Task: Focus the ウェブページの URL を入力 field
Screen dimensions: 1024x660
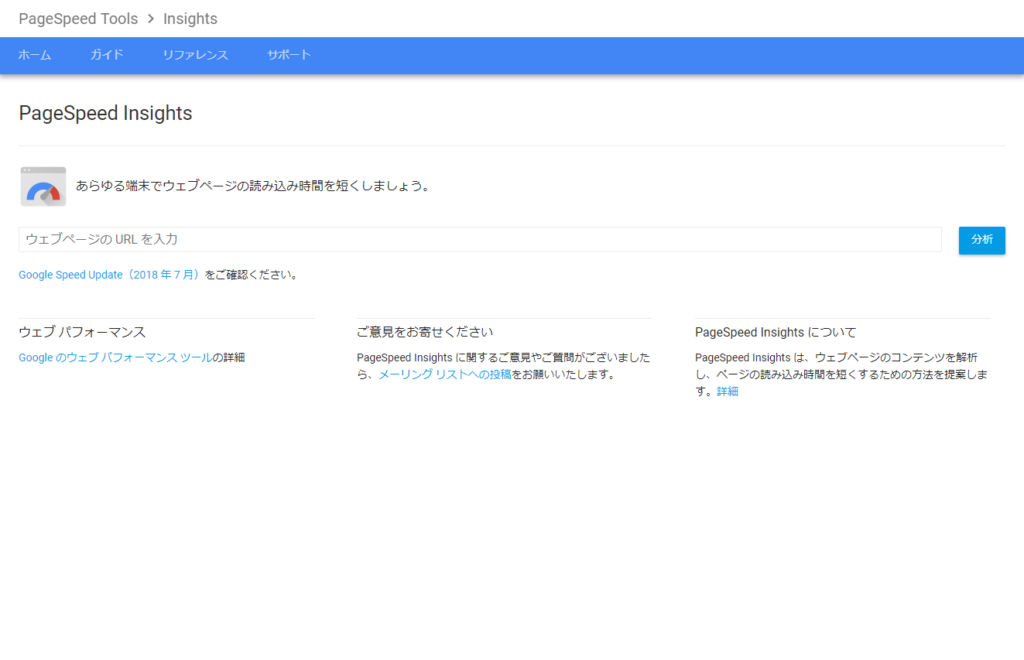Action: coord(480,240)
